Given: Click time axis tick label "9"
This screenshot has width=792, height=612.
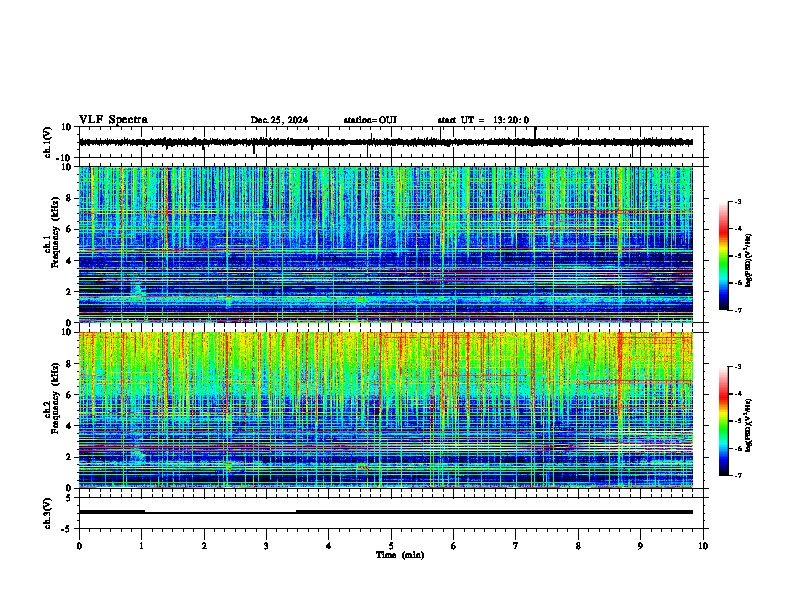Looking at the screenshot, I should pos(640,546).
